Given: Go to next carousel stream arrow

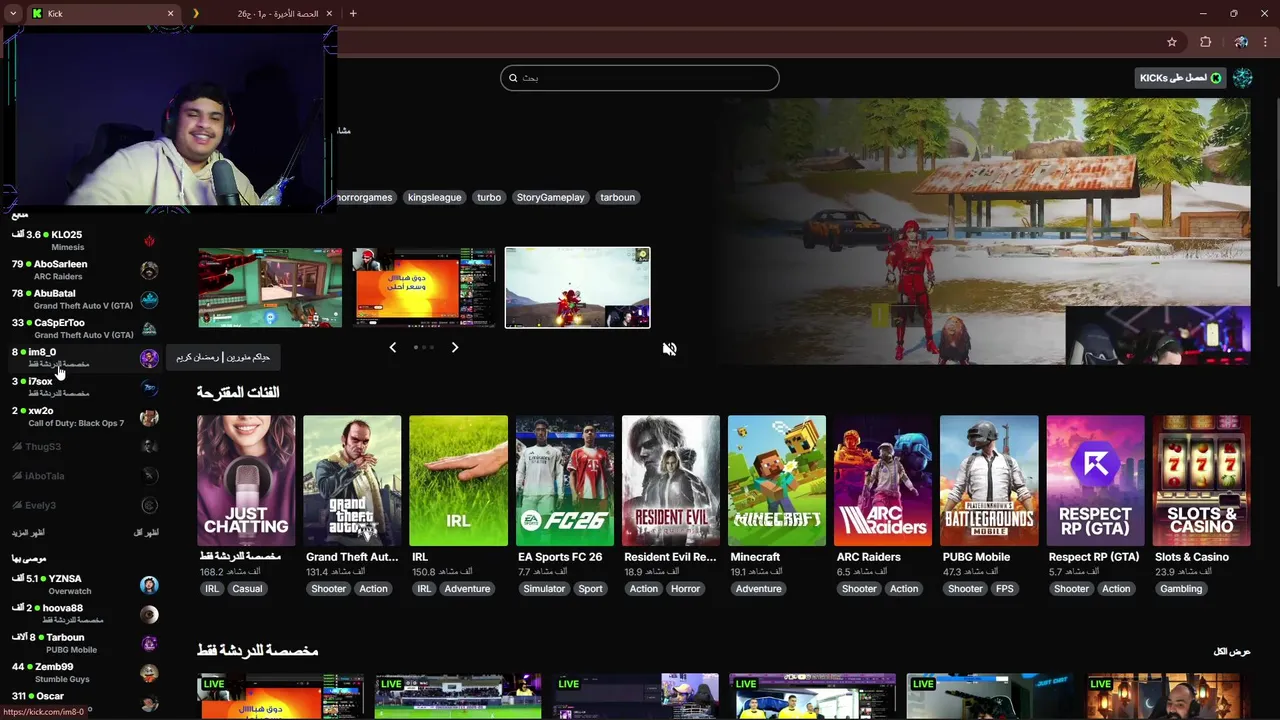Looking at the screenshot, I should pos(455,347).
